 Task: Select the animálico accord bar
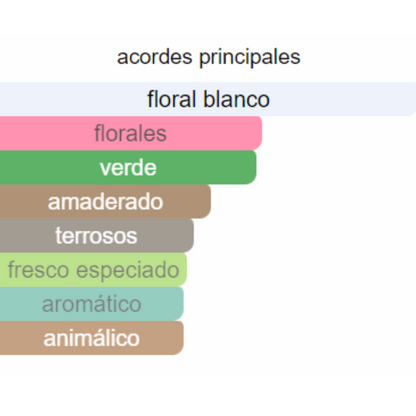coord(92,338)
